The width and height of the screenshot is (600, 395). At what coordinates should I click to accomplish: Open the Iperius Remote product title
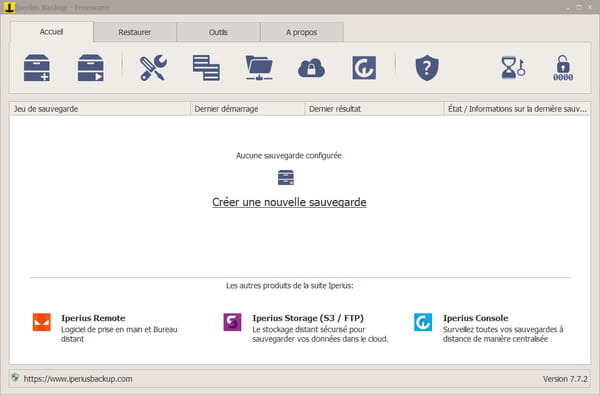93,318
